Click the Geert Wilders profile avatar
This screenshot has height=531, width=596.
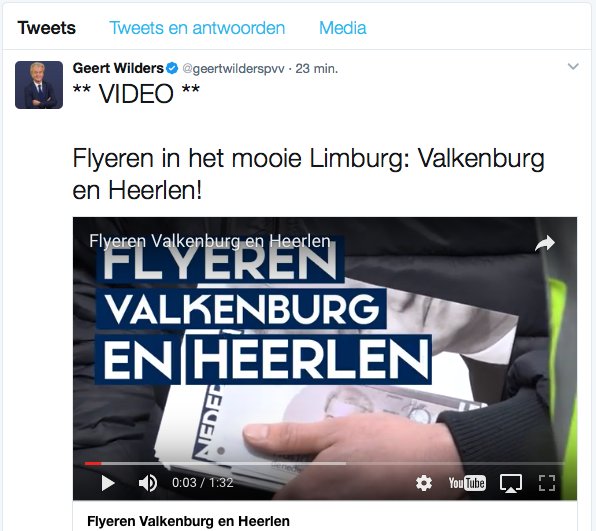39,85
